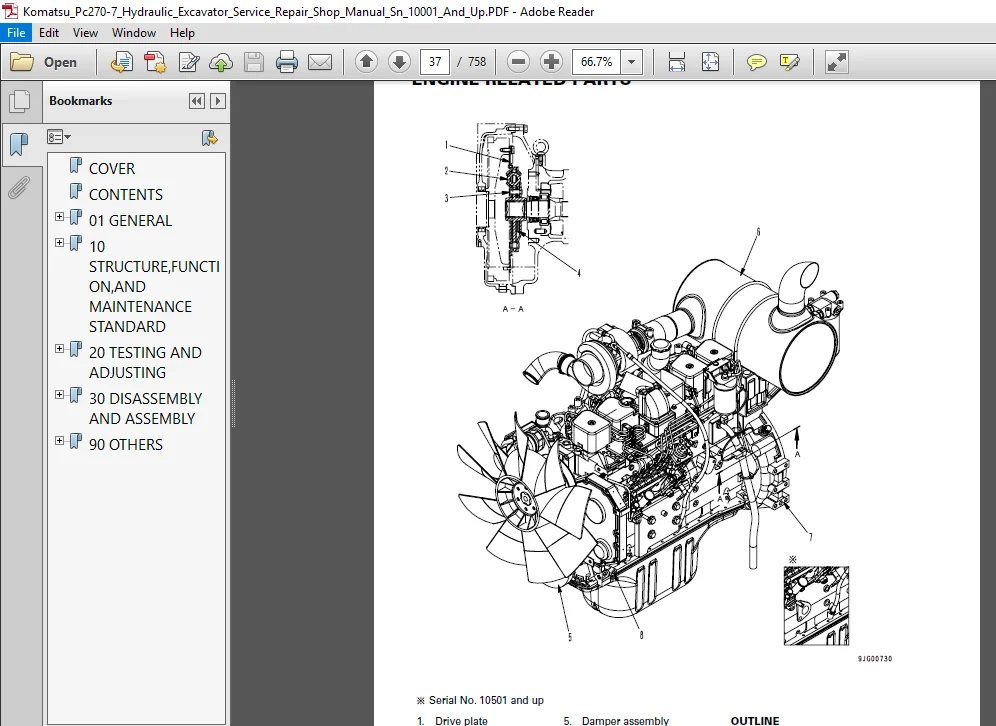Image resolution: width=996 pixels, height=726 pixels.
Task: Click the zoom field showing 66.7%
Action: tap(596, 62)
